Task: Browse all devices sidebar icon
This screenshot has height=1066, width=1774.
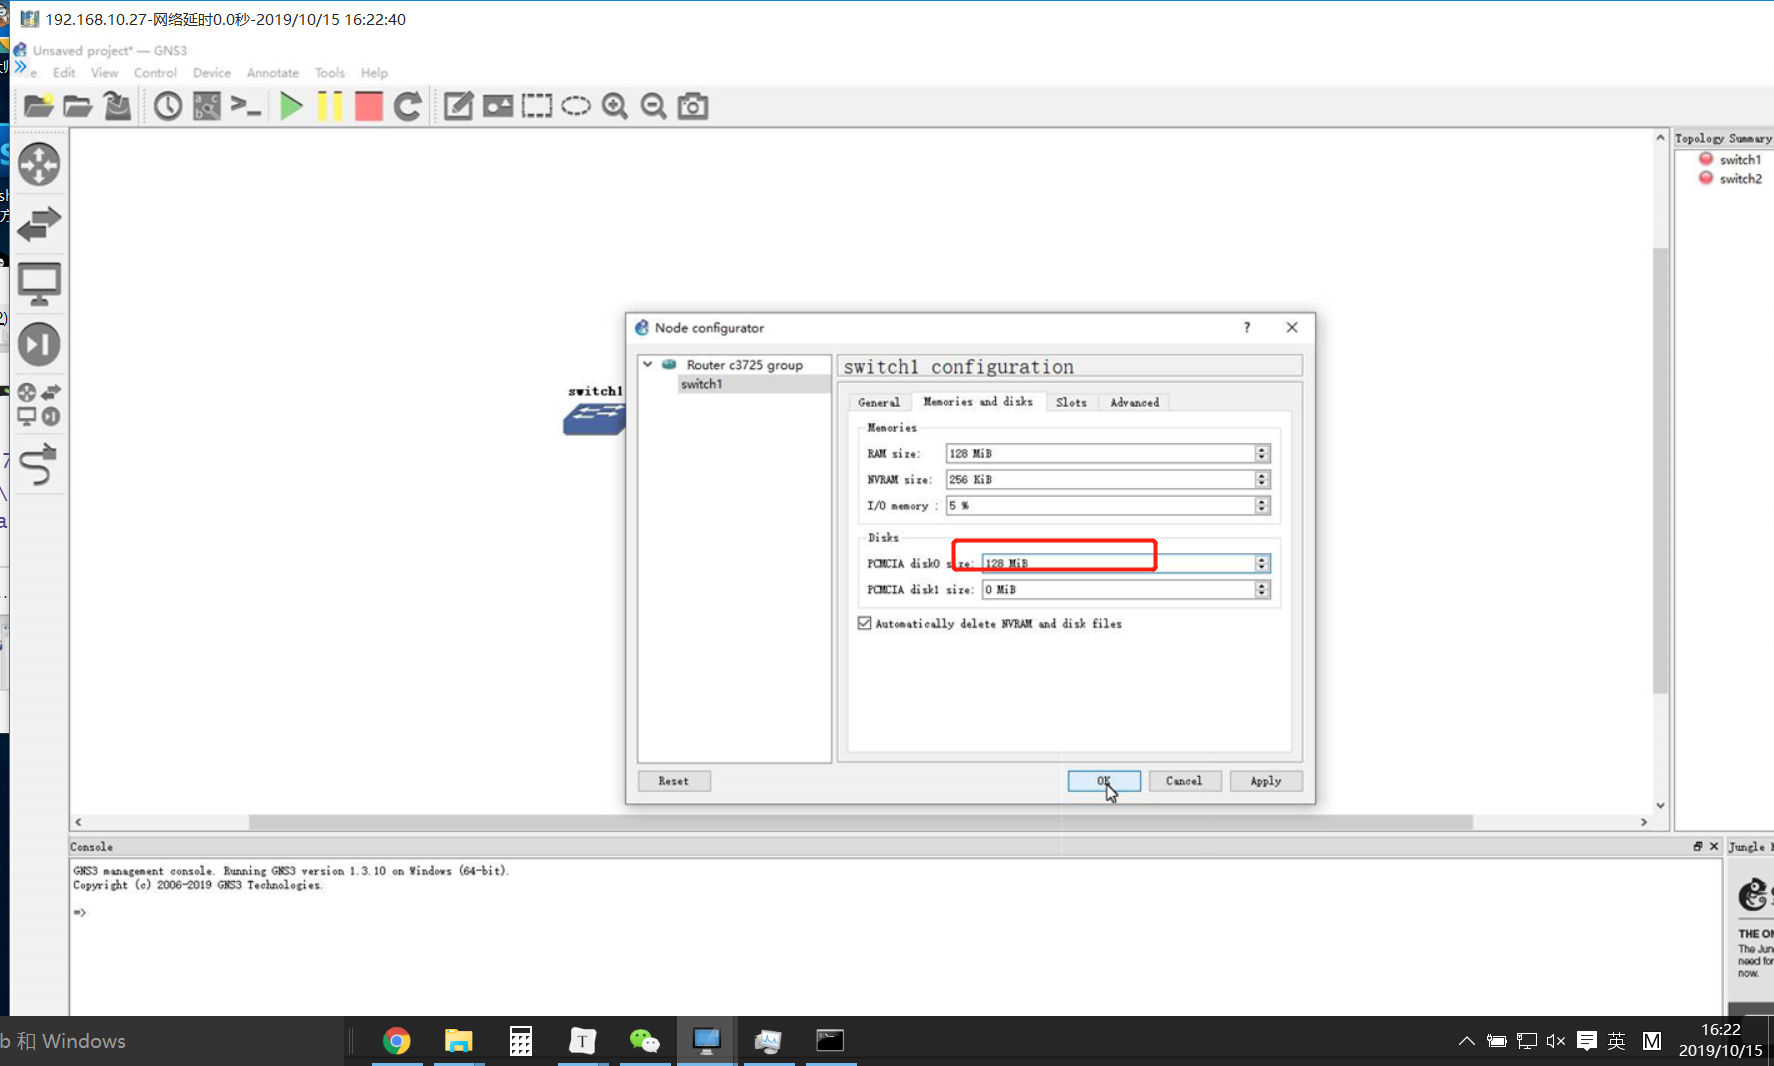Action: (39, 405)
